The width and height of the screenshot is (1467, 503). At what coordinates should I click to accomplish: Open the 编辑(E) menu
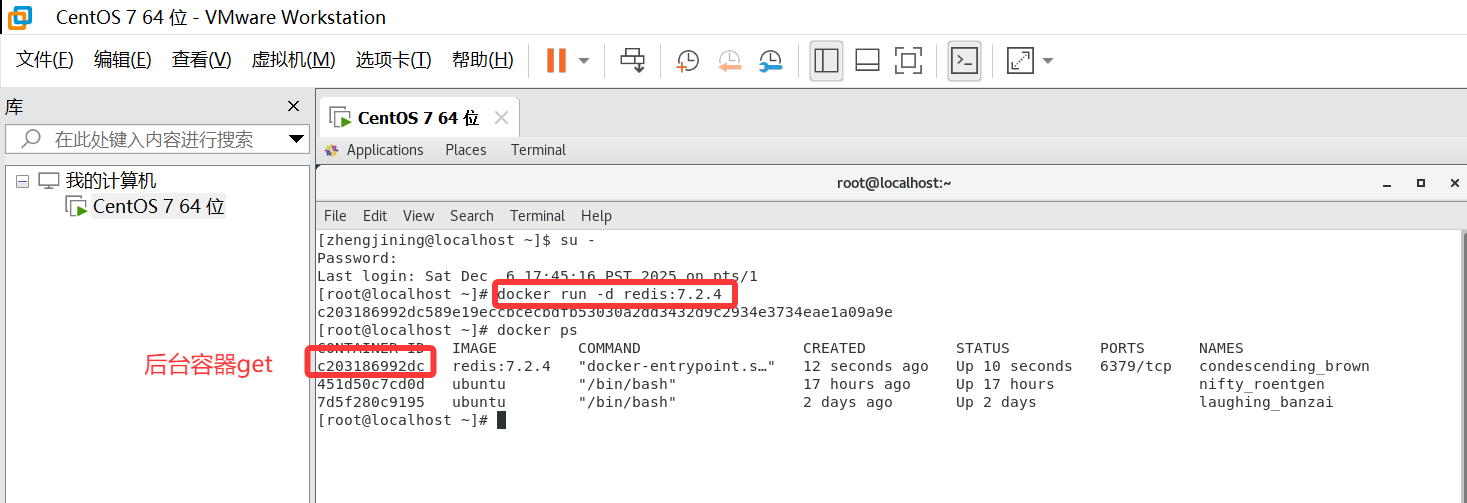[123, 60]
